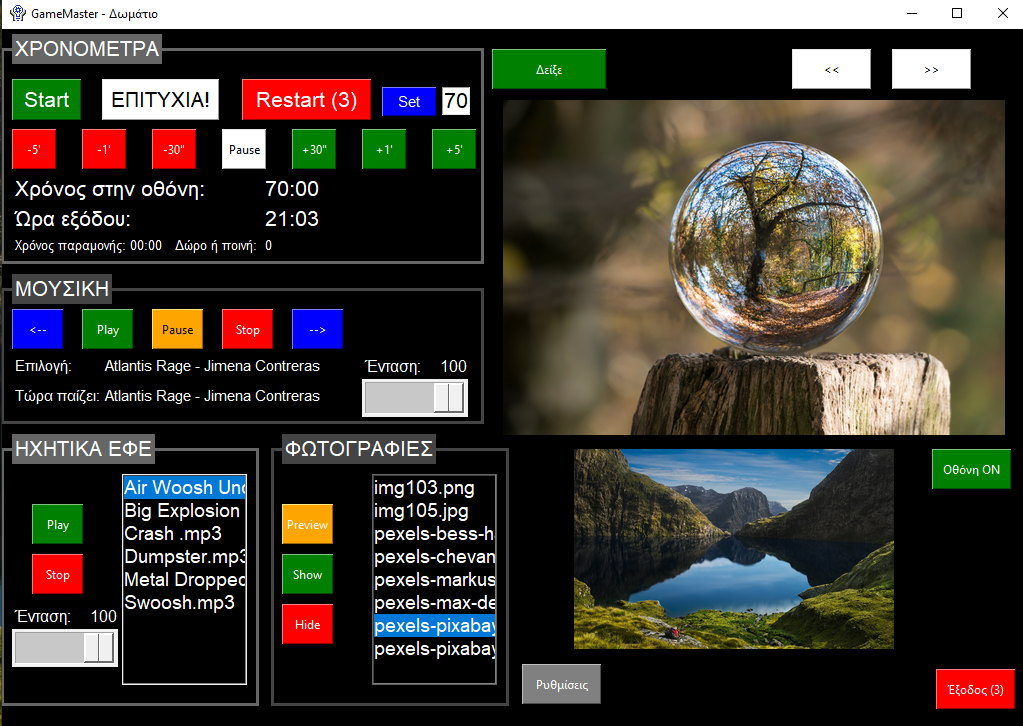Hide photo with the red Hide button
The height and width of the screenshot is (726, 1023).
pos(307,624)
